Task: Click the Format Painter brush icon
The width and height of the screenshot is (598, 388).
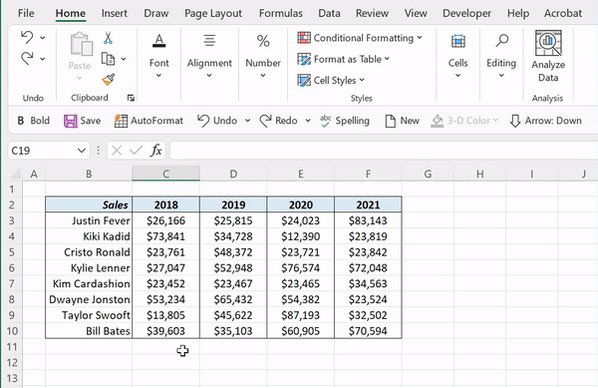Action: tap(108, 79)
